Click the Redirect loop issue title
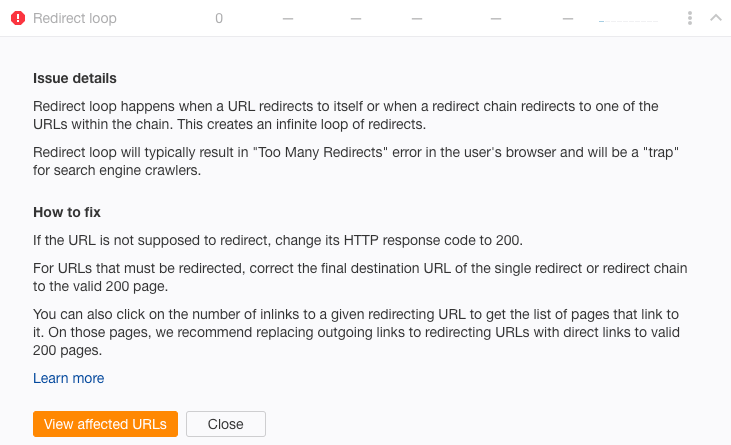This screenshot has height=445, width=731. click(75, 18)
